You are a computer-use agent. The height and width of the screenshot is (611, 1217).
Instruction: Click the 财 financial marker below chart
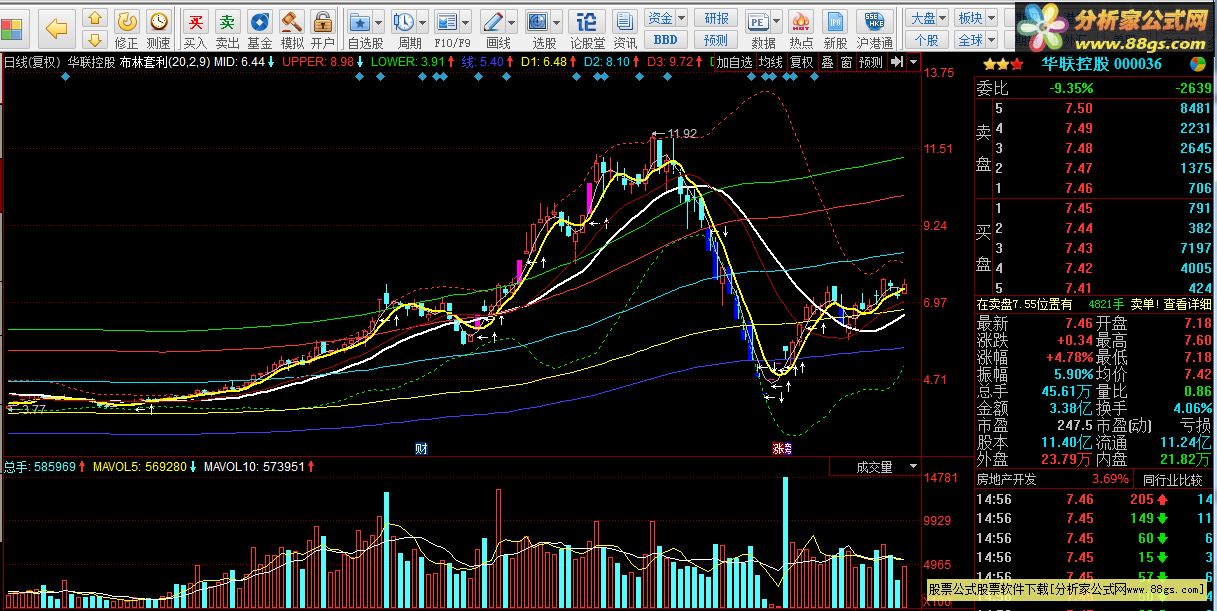tap(421, 449)
